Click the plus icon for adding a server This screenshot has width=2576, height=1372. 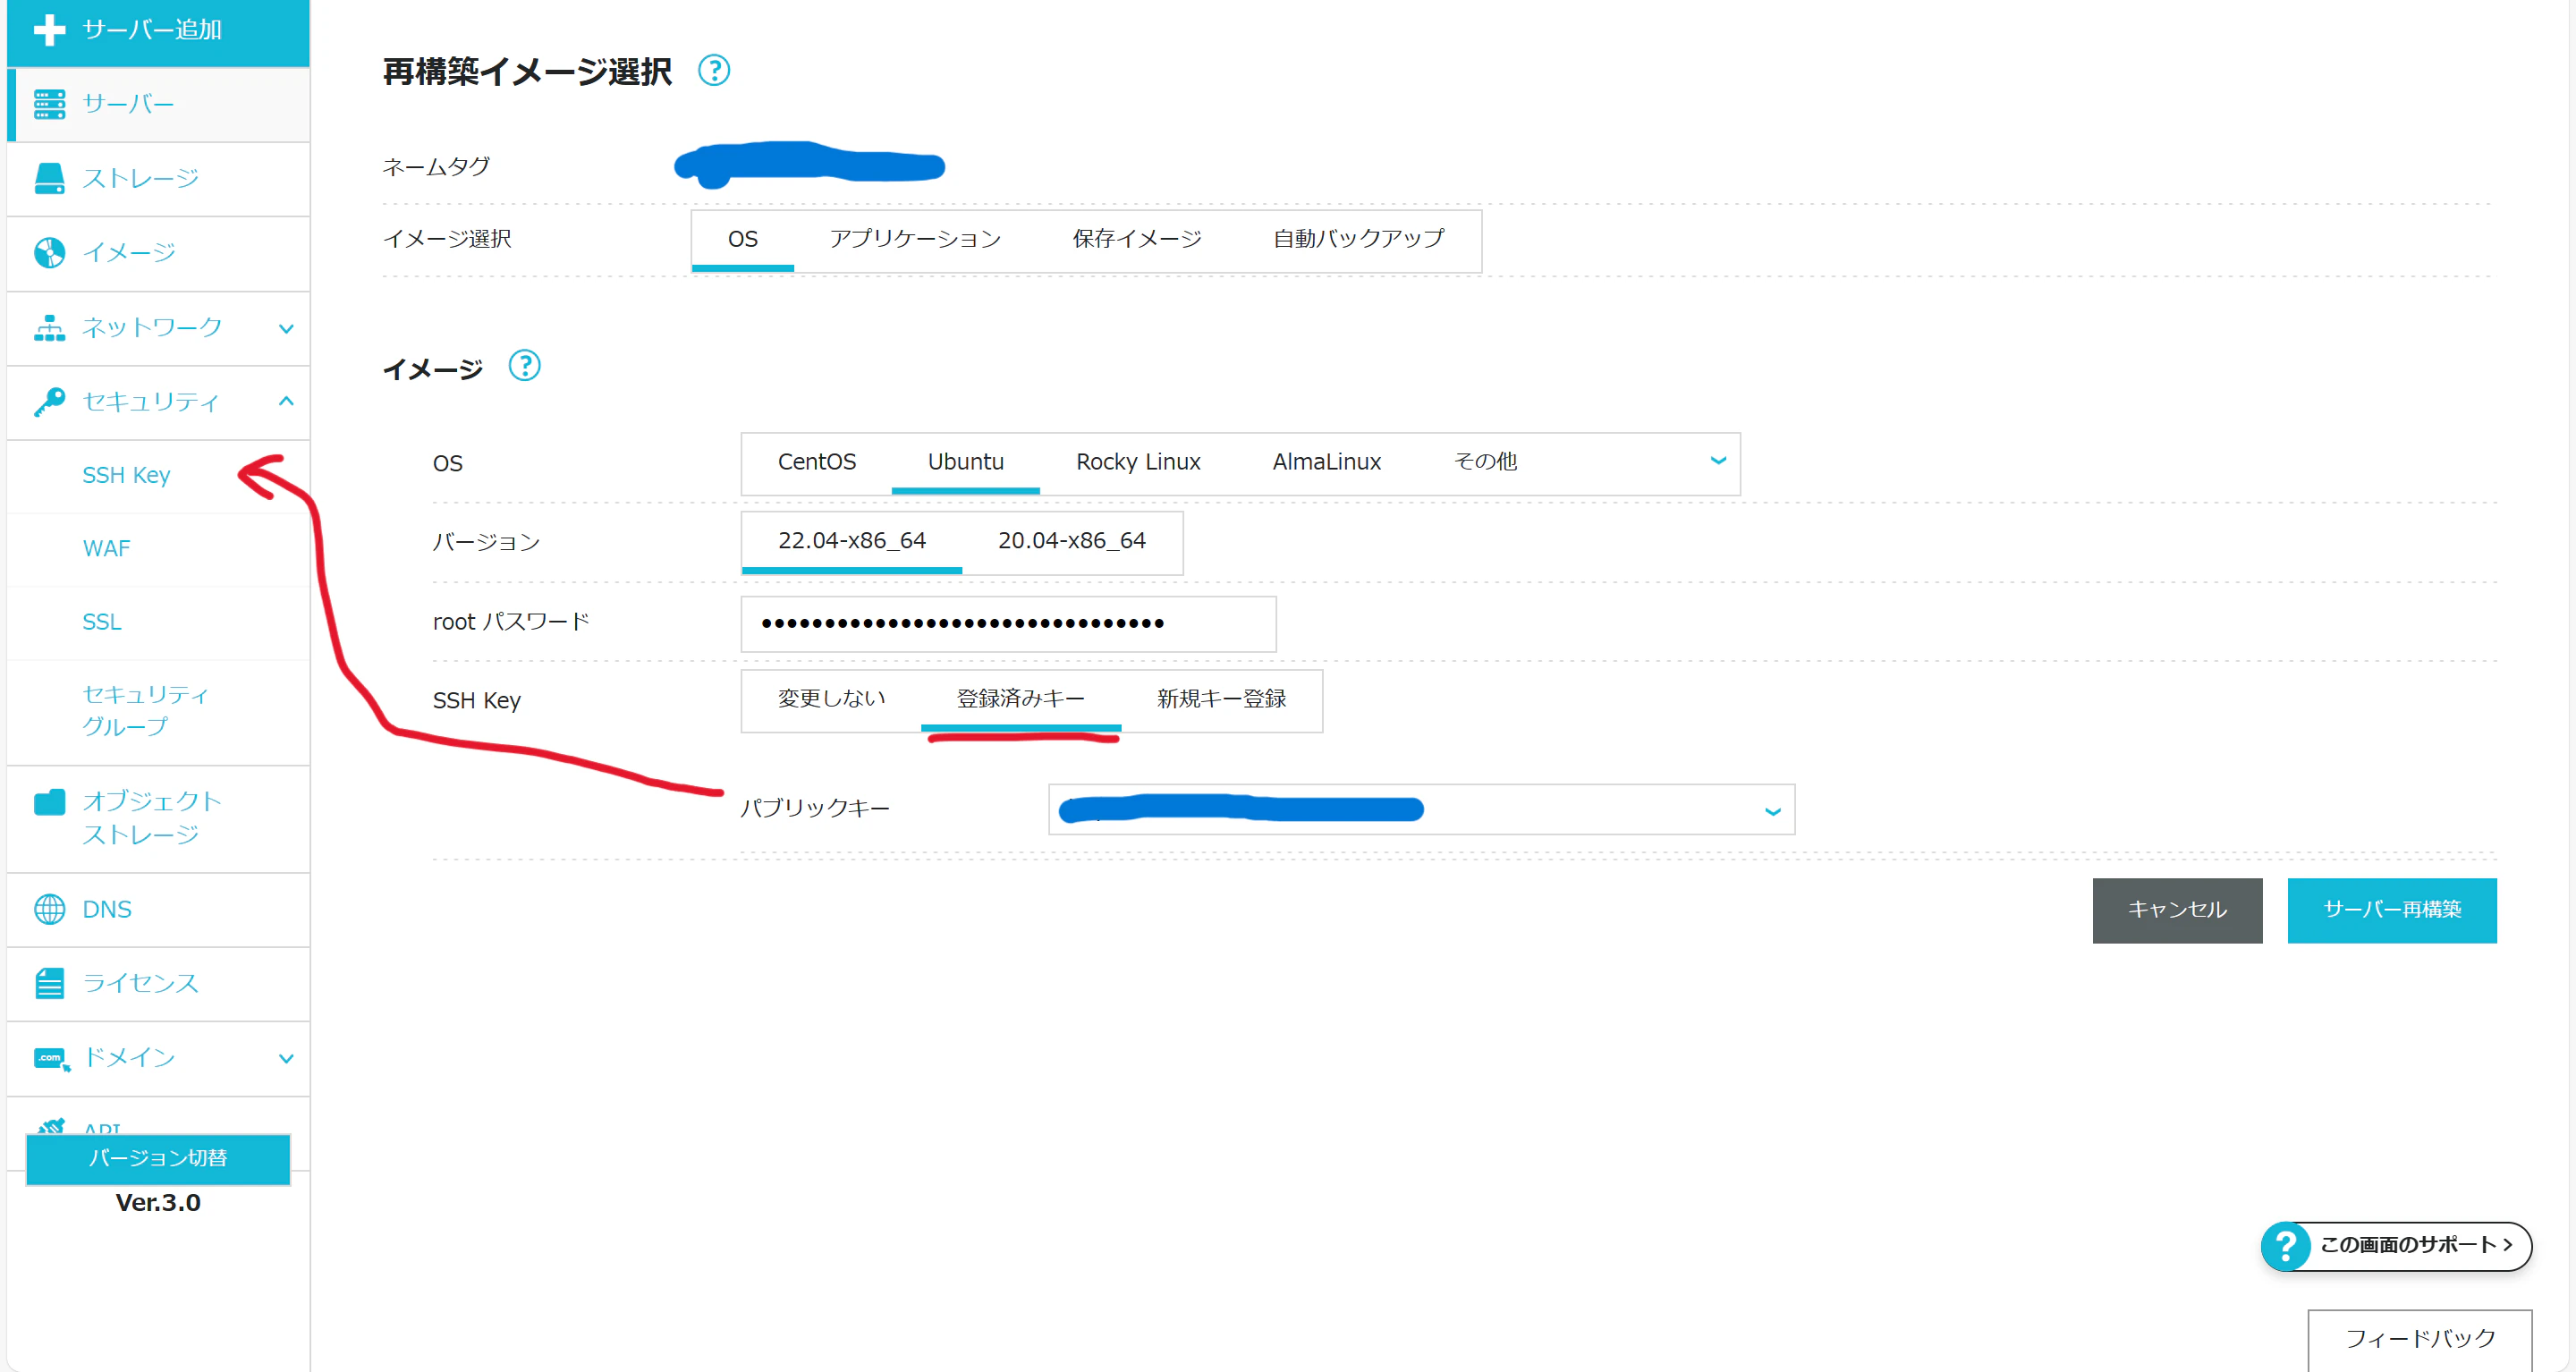[x=49, y=29]
